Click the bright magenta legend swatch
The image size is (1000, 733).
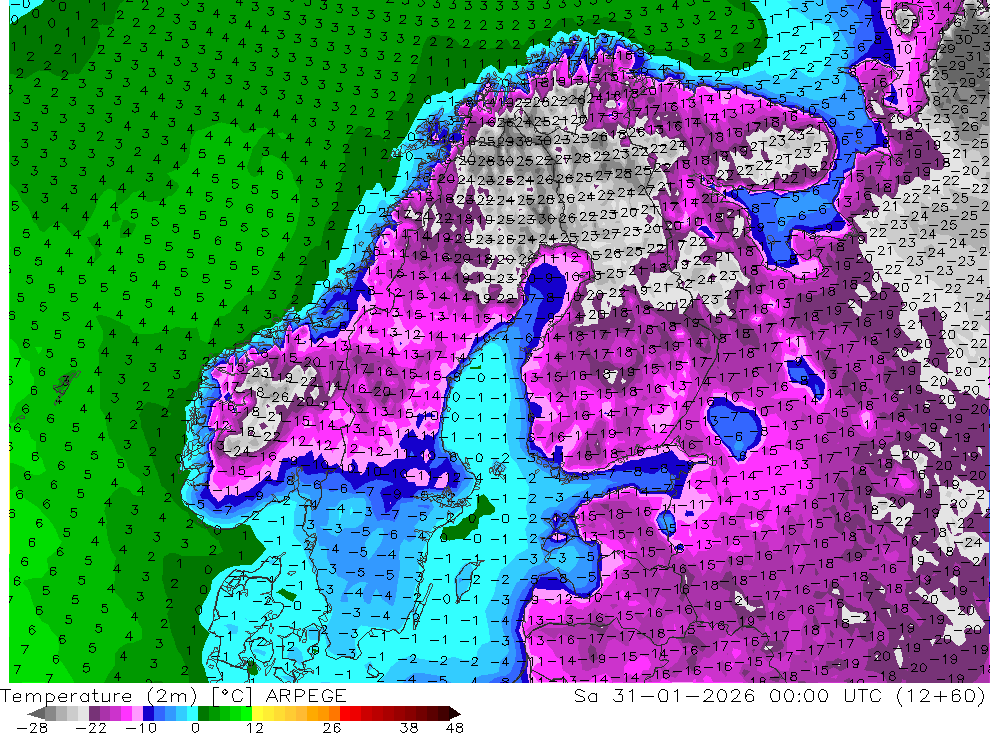[x=126, y=713]
